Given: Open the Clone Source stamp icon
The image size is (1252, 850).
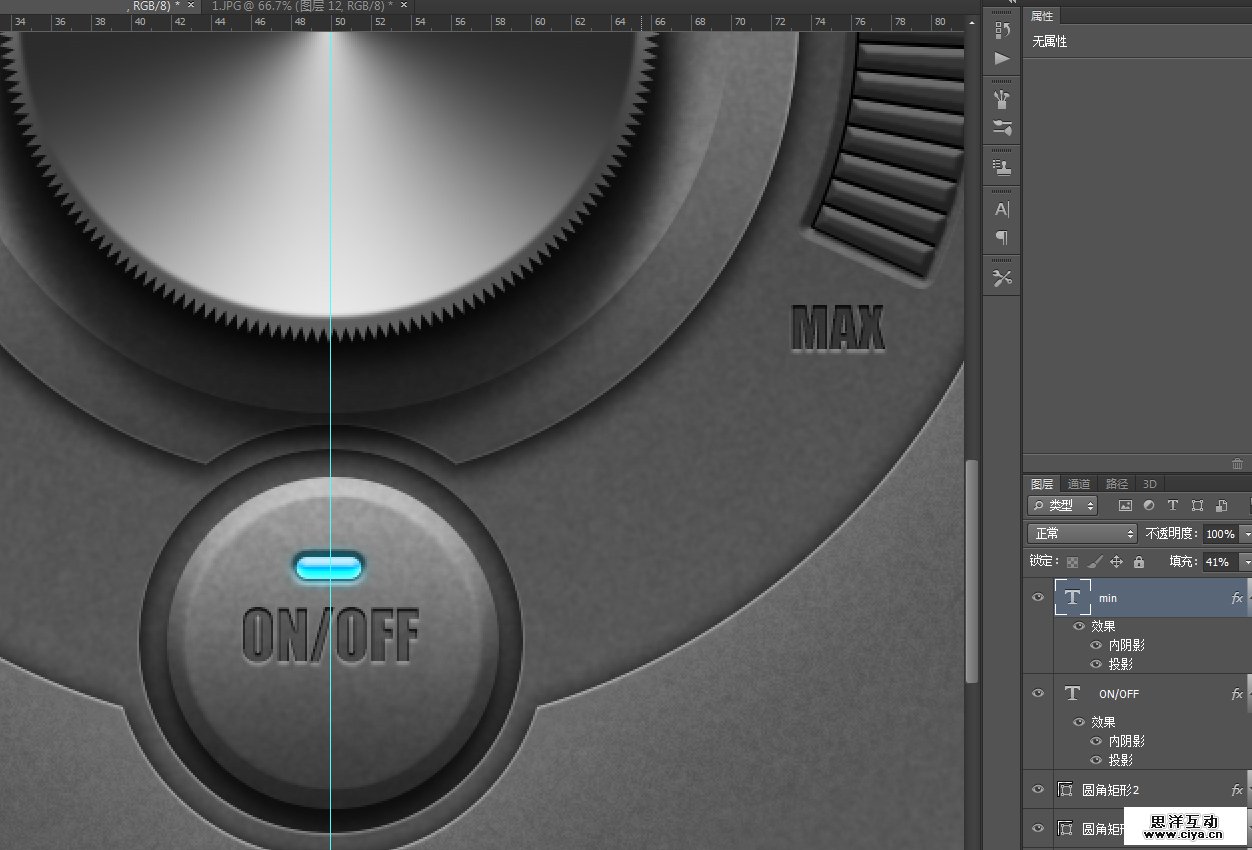Looking at the screenshot, I should pyautogui.click(x=1002, y=168).
